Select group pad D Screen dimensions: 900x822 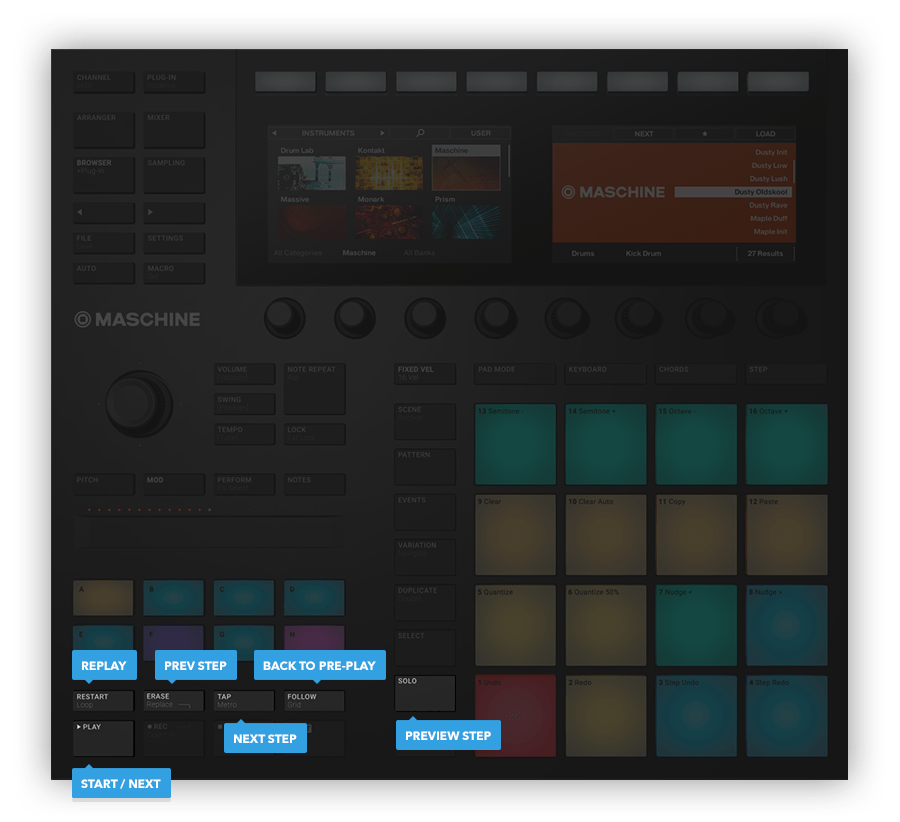point(315,598)
